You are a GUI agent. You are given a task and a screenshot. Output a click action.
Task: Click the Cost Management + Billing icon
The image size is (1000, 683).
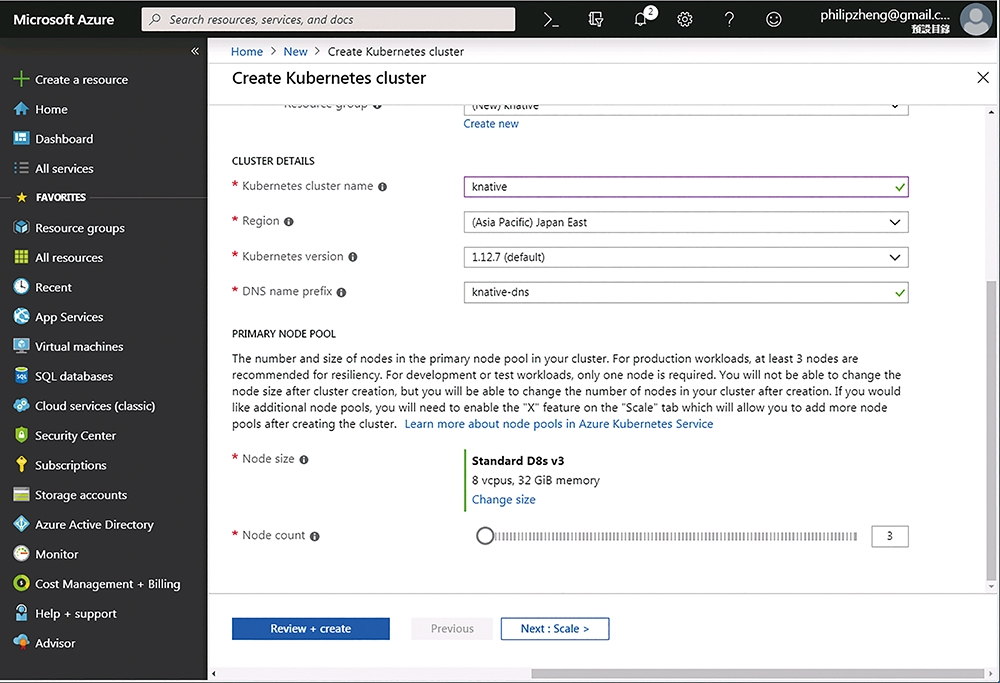click(21, 584)
